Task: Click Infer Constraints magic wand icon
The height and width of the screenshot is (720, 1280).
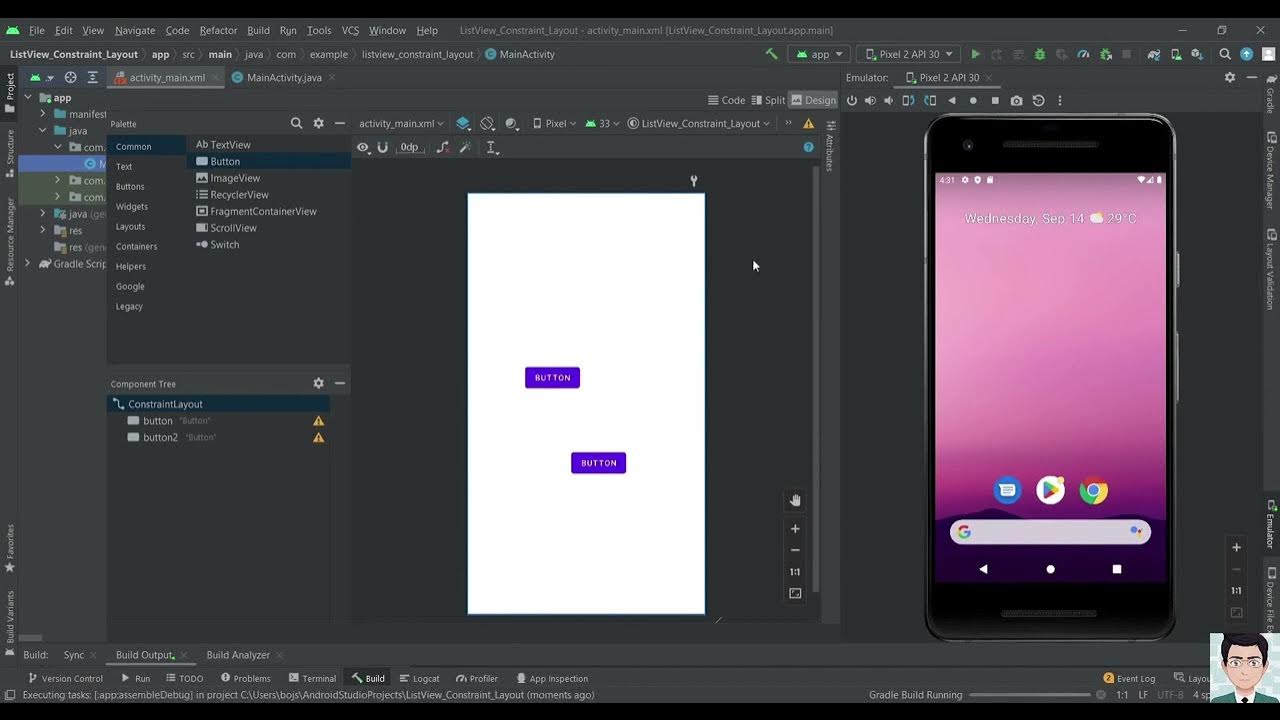Action: pos(465,147)
